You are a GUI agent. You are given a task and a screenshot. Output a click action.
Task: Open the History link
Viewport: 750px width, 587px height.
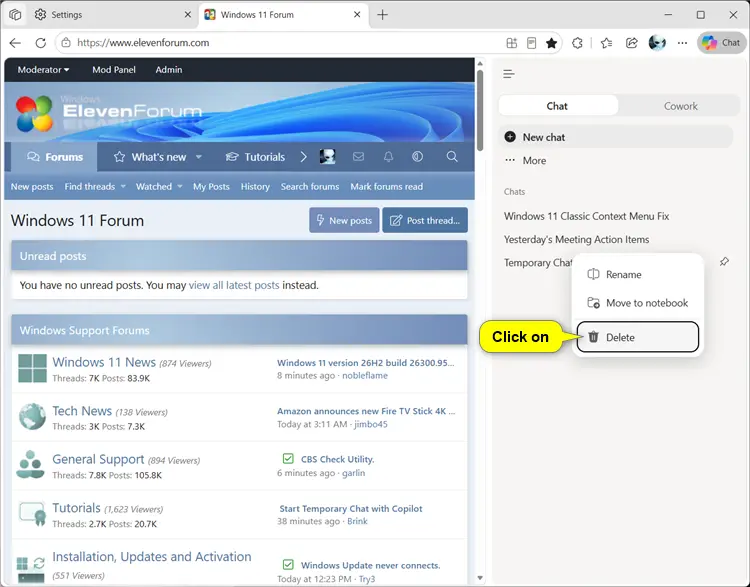point(255,187)
